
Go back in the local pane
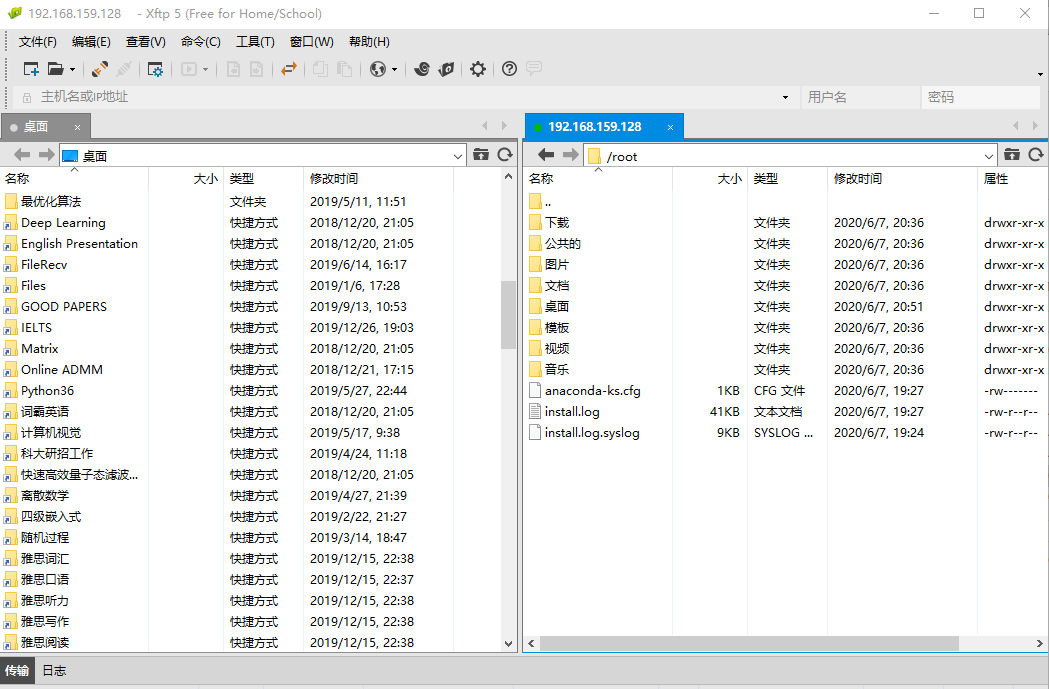click(x=22, y=155)
